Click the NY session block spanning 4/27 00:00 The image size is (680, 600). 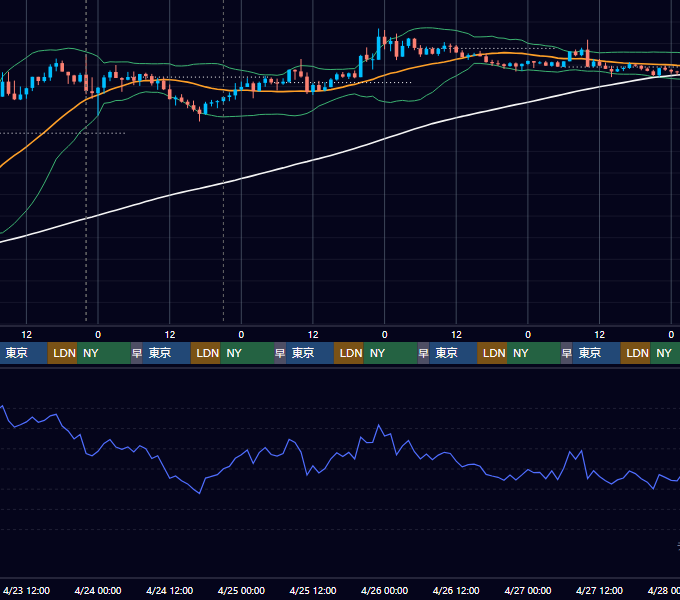pyautogui.click(x=533, y=353)
